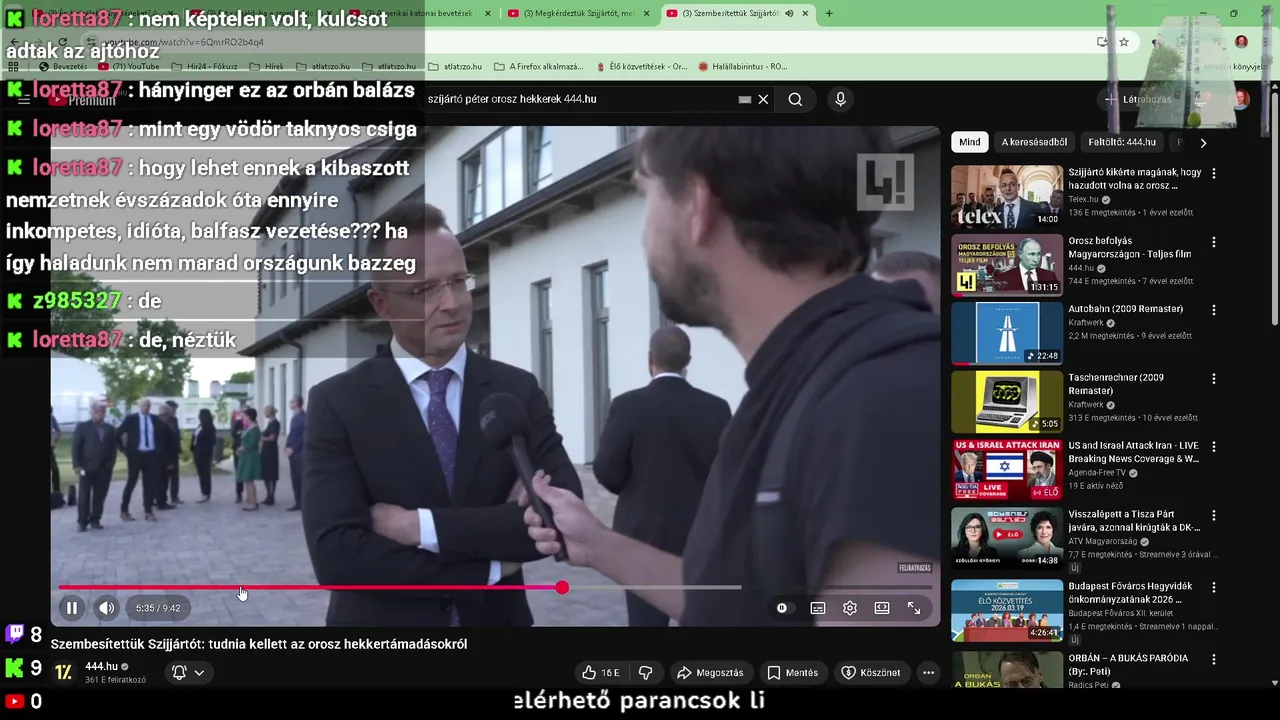
Task: Open options menu for Szijjártó kikérte video
Action: [1214, 173]
